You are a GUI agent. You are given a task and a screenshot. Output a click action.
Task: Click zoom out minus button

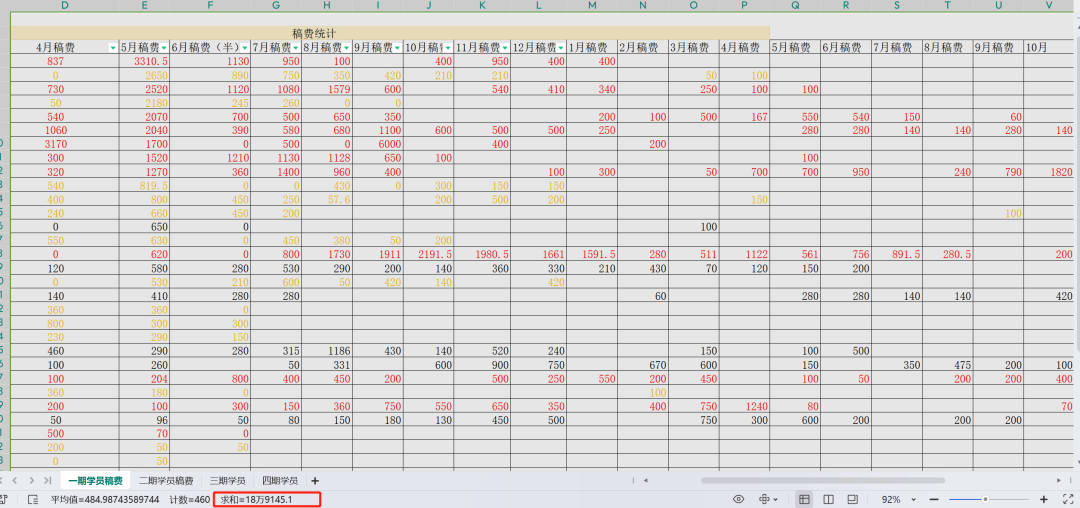click(x=934, y=499)
